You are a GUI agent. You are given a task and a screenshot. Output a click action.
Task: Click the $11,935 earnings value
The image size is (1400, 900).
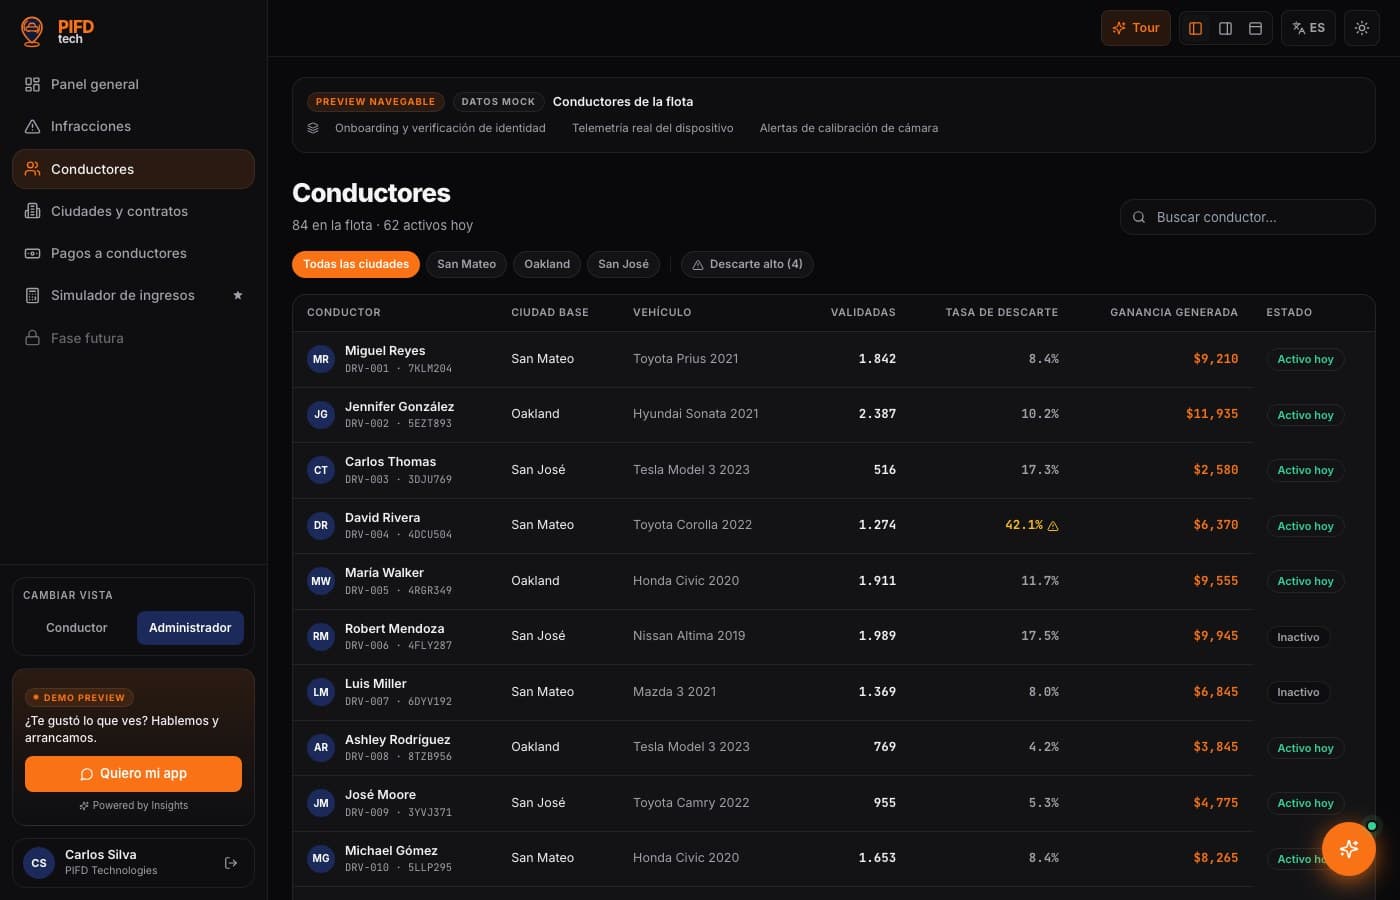point(1212,414)
